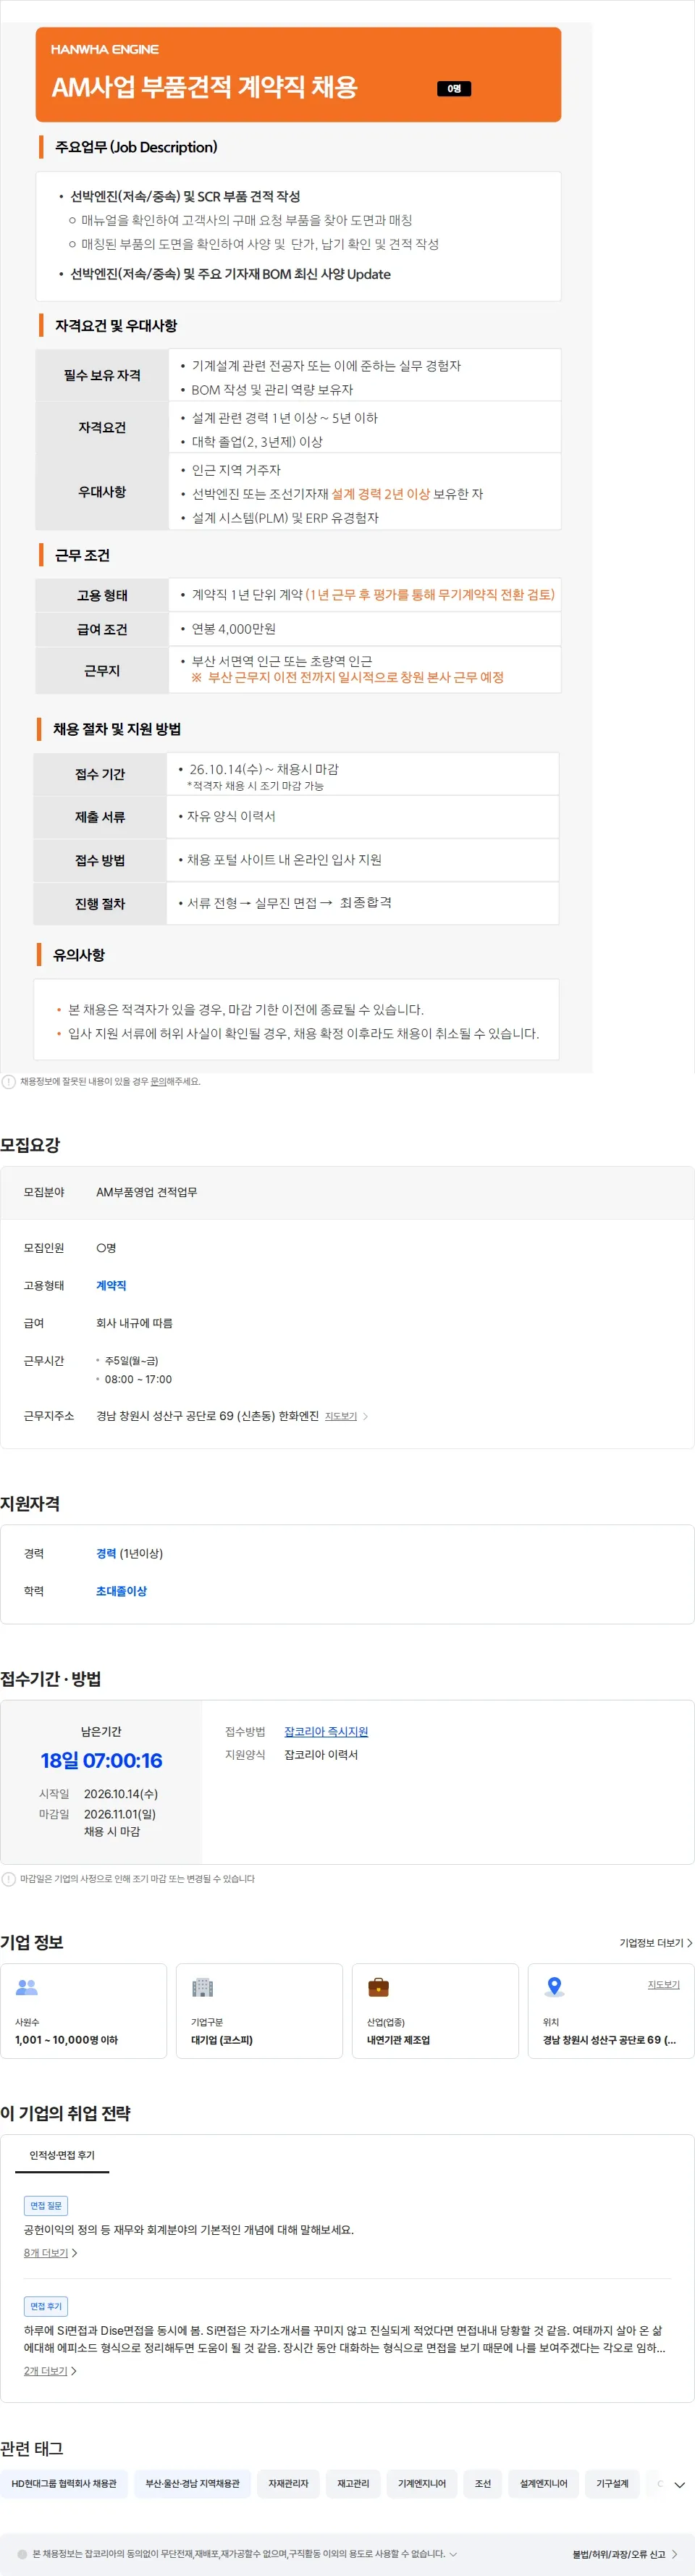Open 지도보기 link in 위치 card
The width and height of the screenshot is (695, 2576).
point(664,1984)
